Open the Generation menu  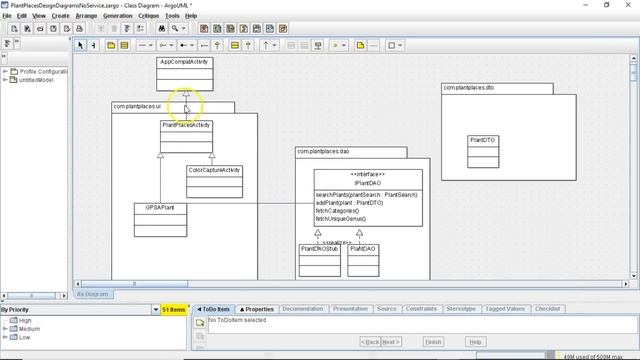coord(118,16)
